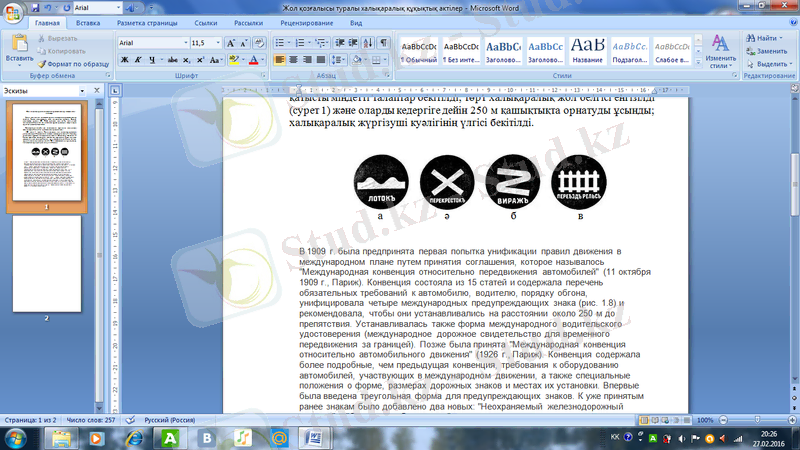Open the Эскизы pane dropdown
Viewport: 800px width, 450px height.
(x=82, y=91)
